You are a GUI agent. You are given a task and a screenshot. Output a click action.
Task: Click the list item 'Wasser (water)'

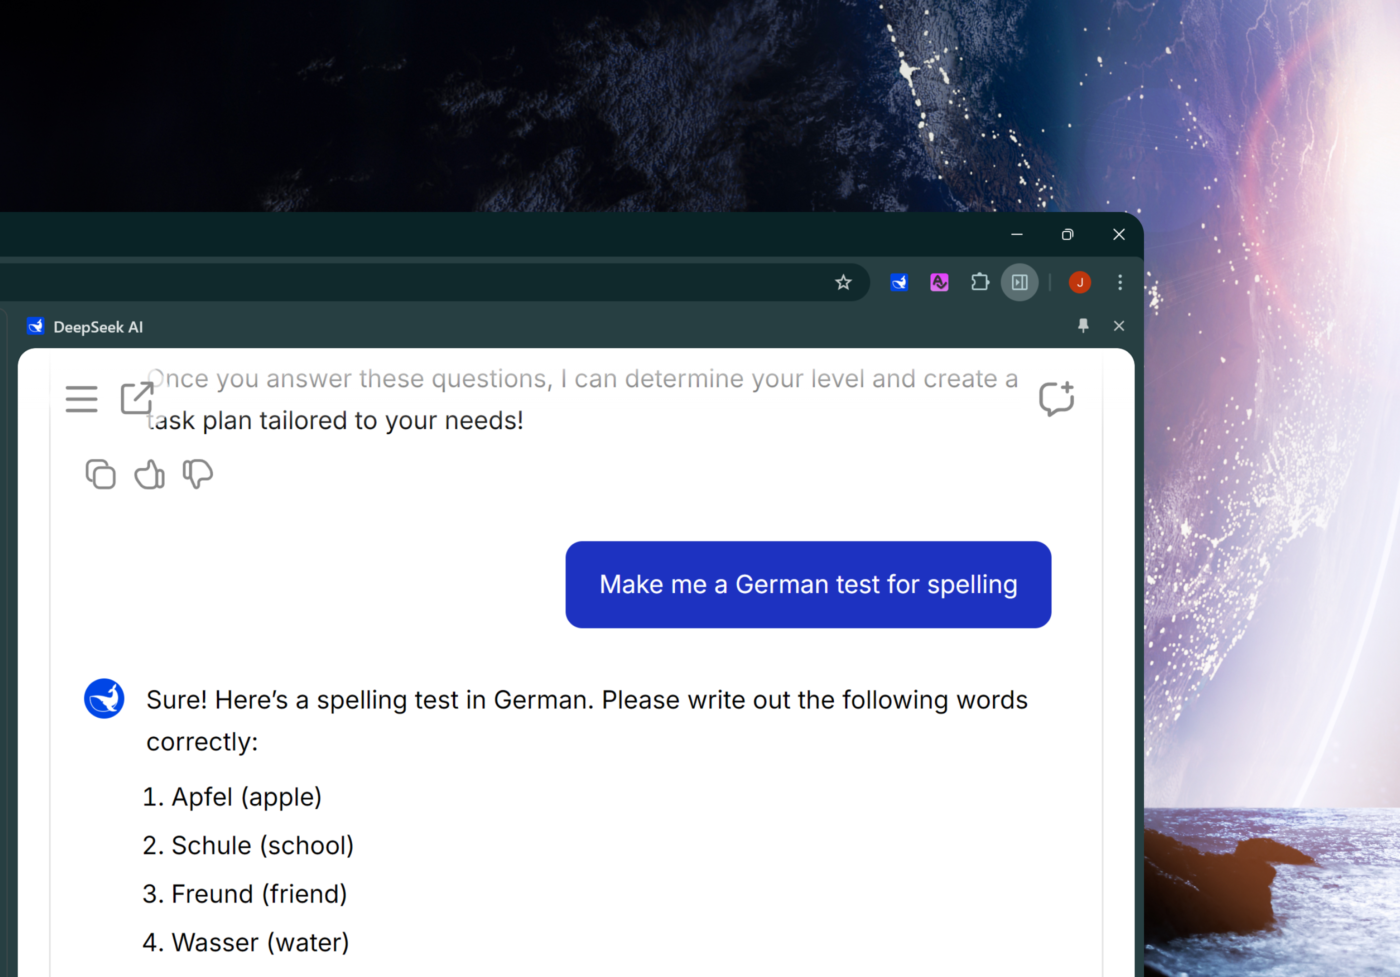(x=246, y=942)
